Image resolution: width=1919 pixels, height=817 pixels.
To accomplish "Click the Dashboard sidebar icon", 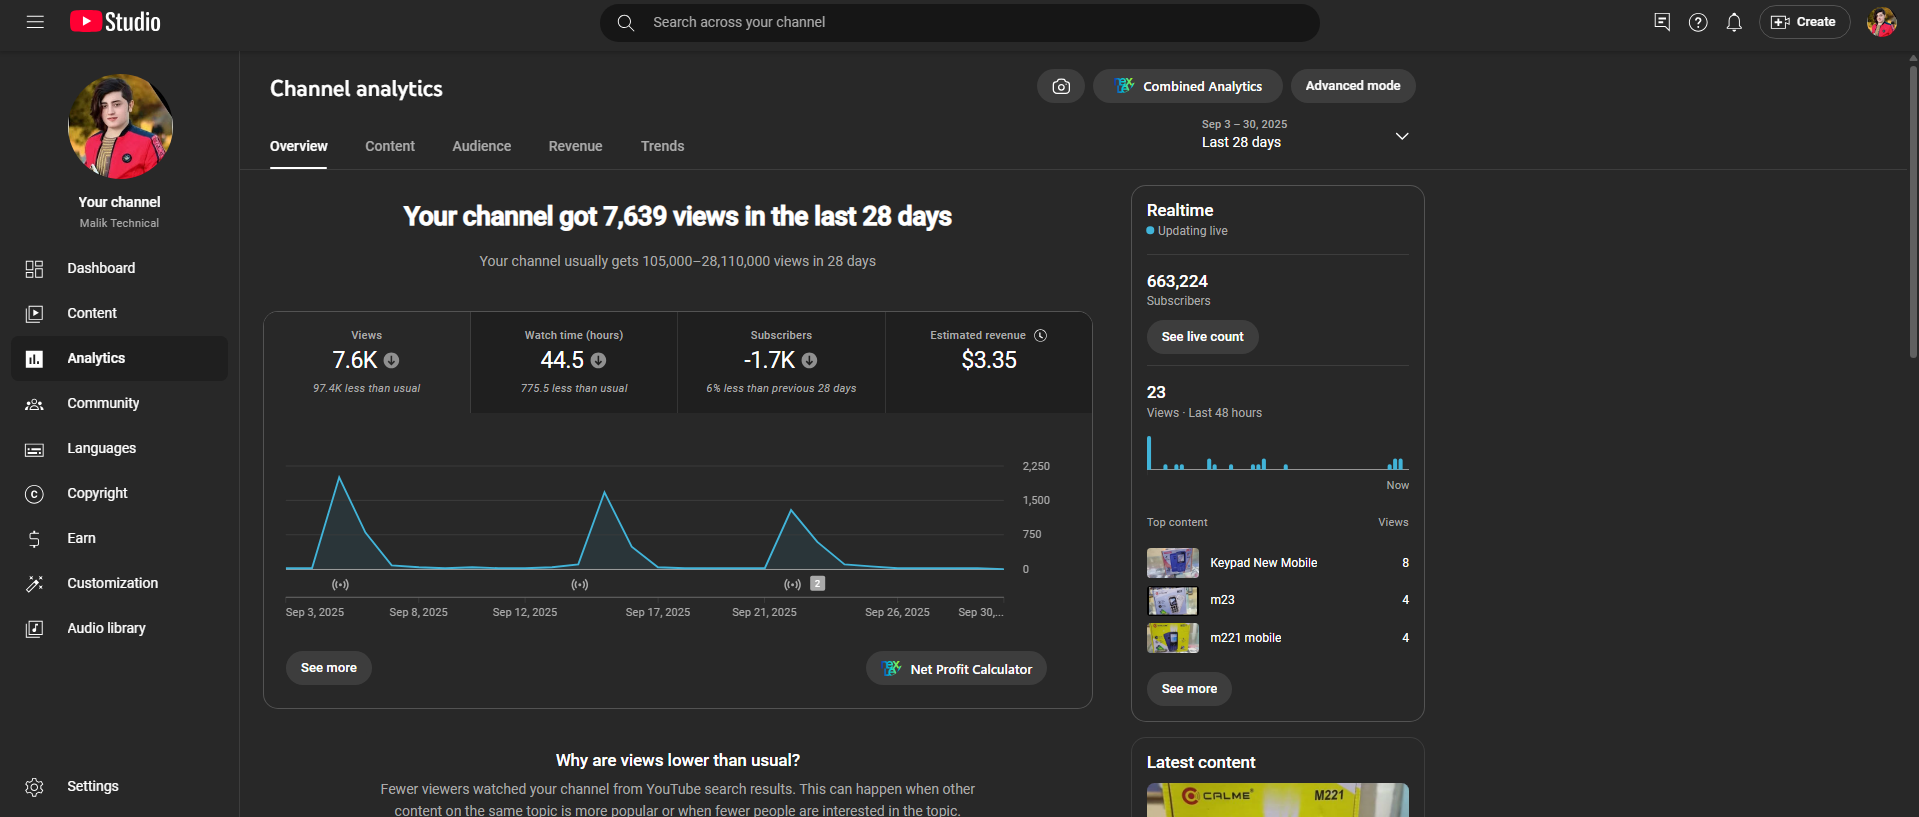I will click(x=34, y=269).
